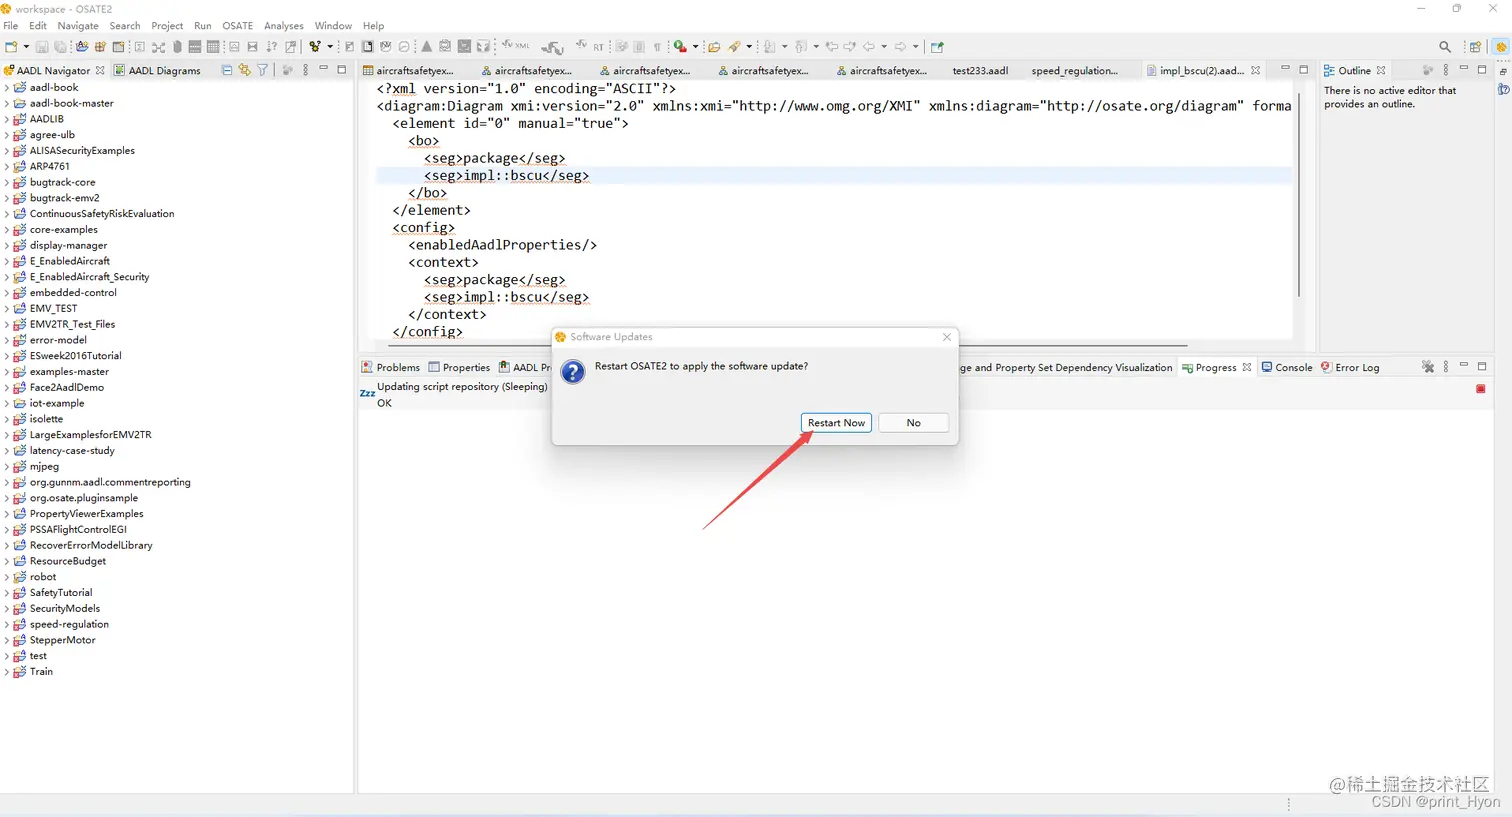Click the instantiate toolbar icon before its arrow

coord(315,46)
